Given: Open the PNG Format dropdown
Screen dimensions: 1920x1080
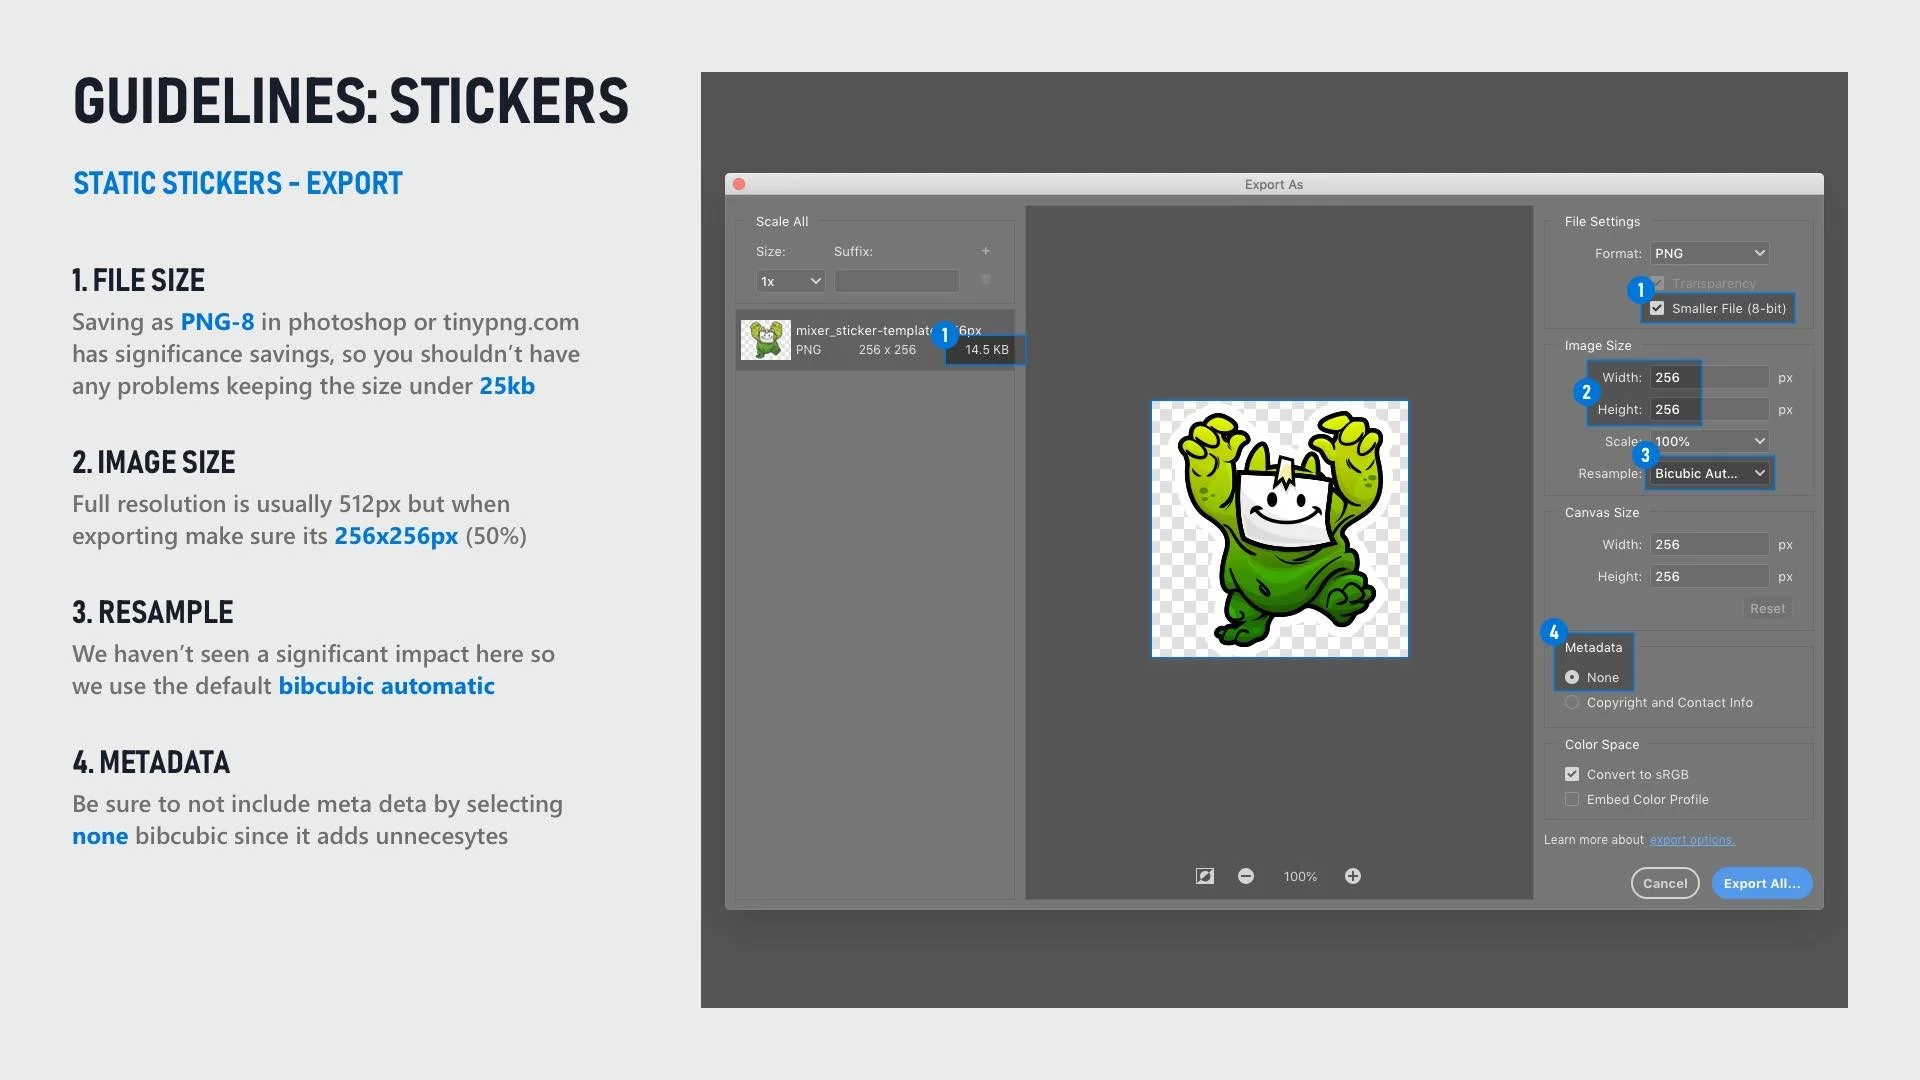Looking at the screenshot, I should [x=1709, y=253].
